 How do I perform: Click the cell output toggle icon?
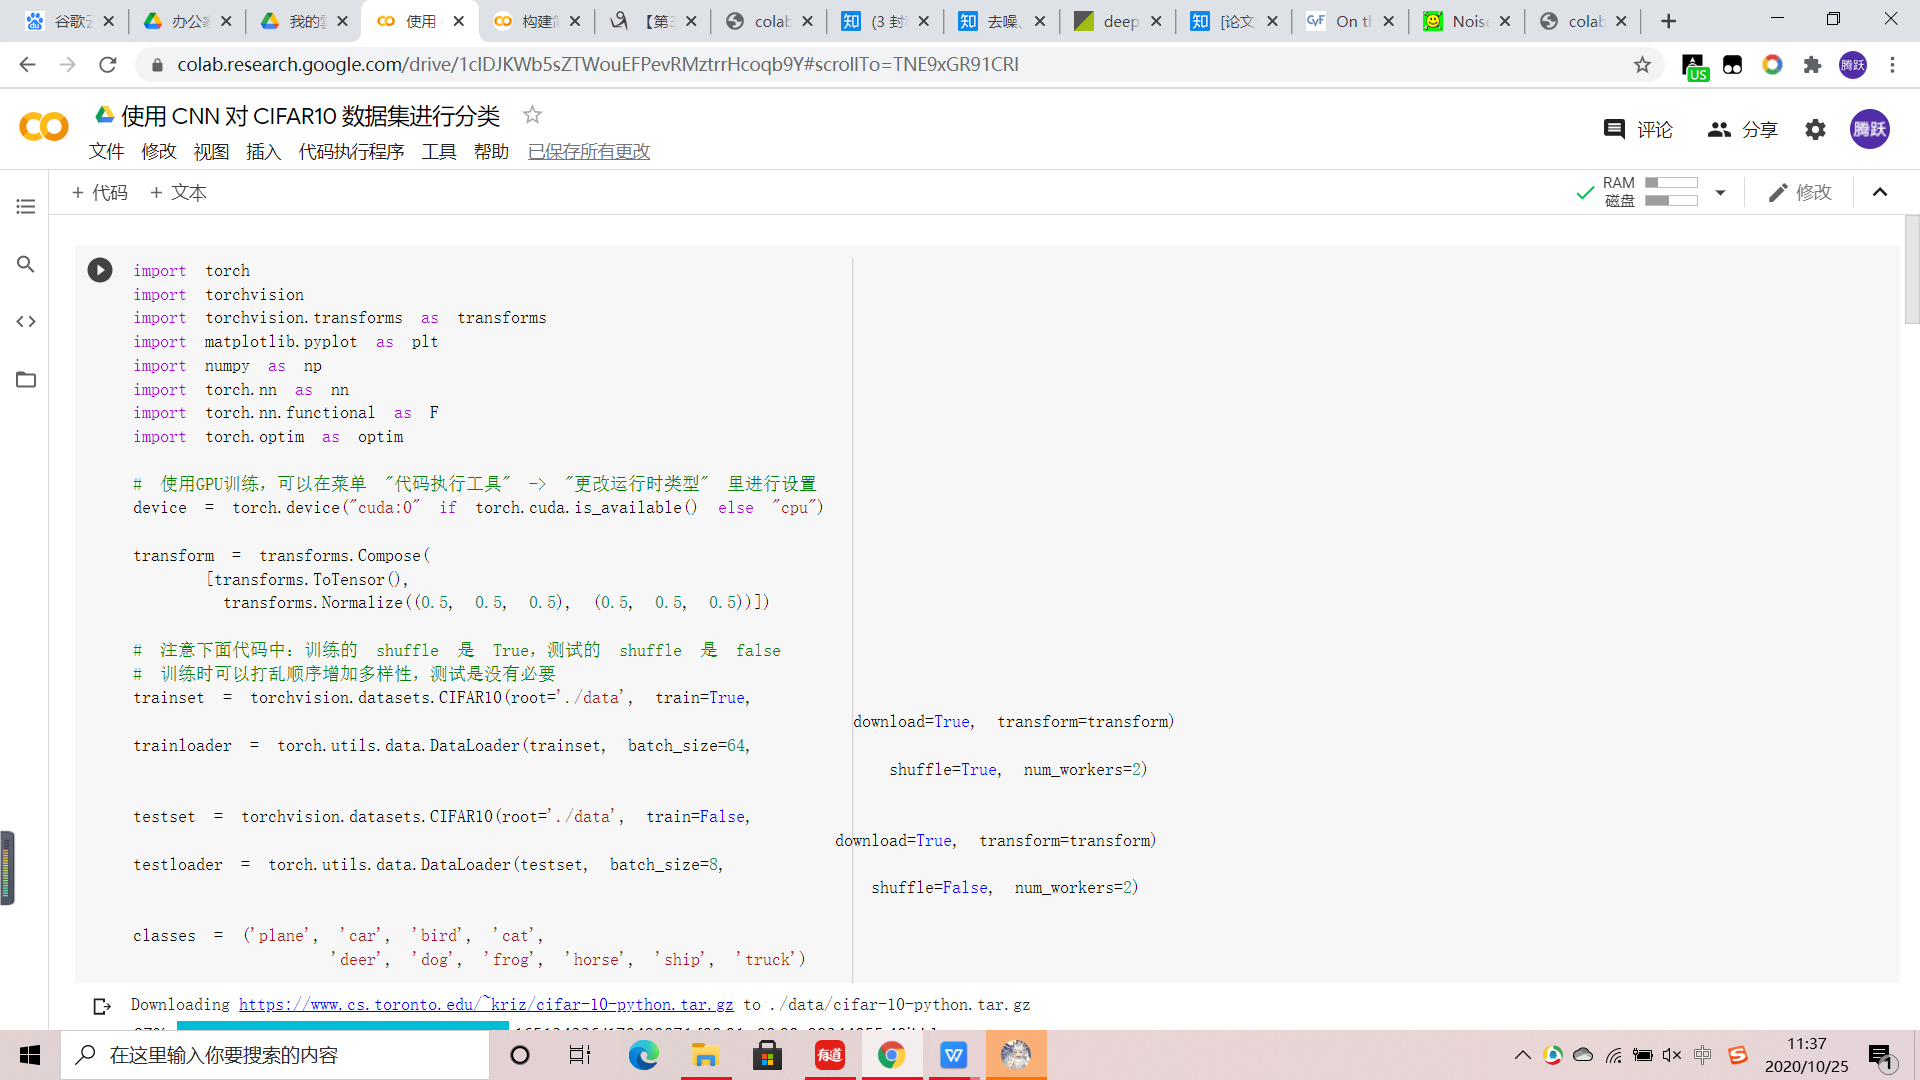[102, 1006]
